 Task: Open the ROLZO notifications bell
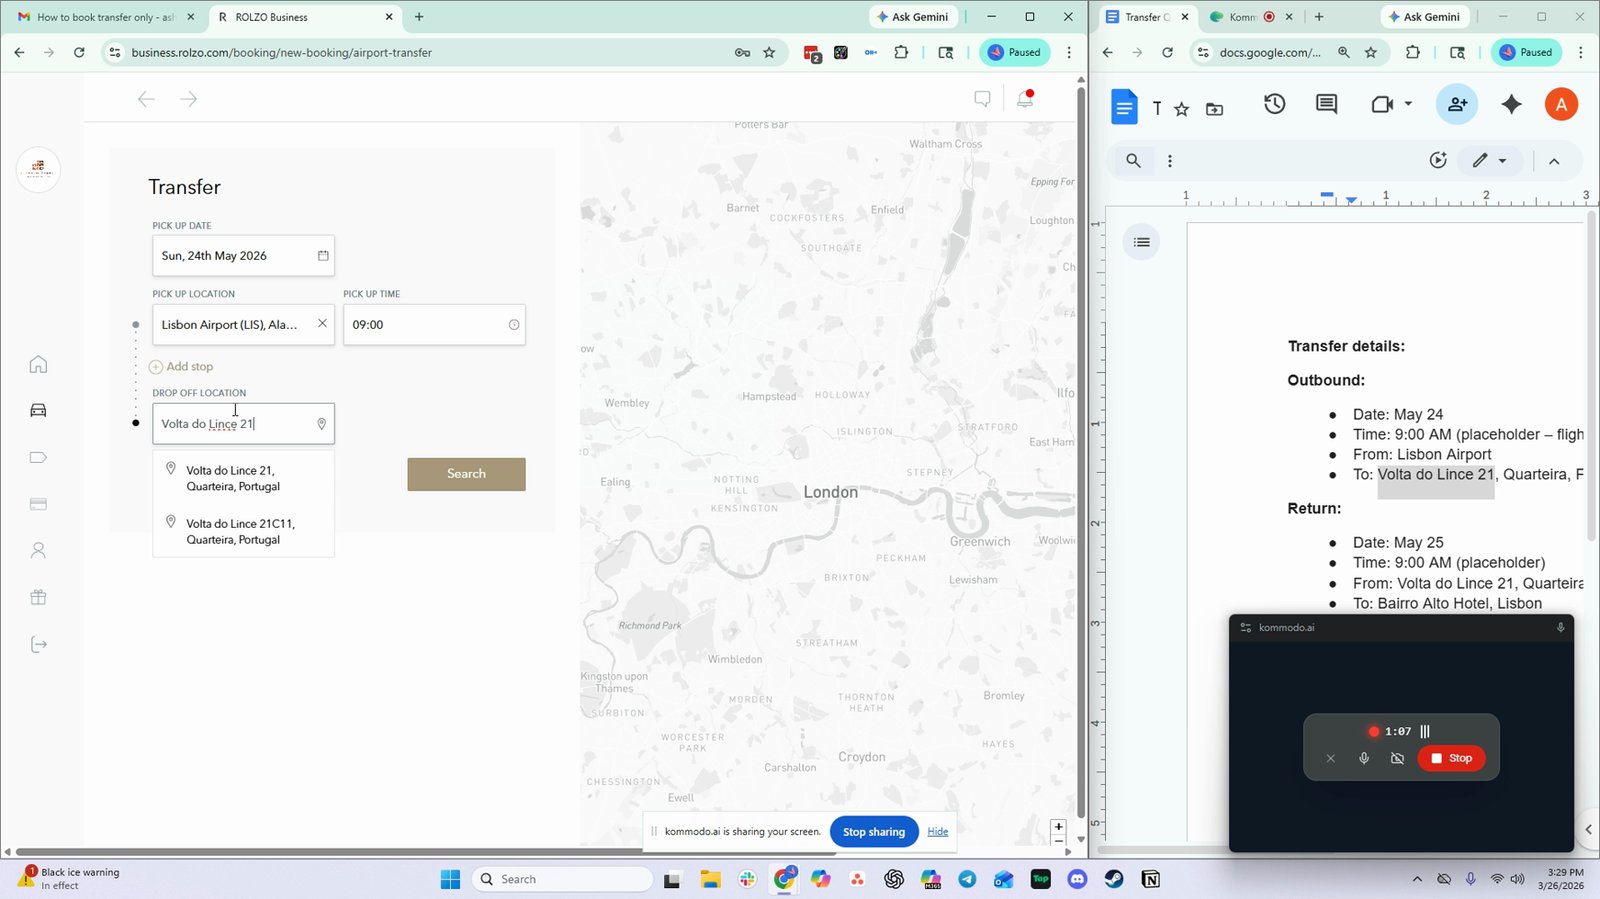pos(1025,98)
